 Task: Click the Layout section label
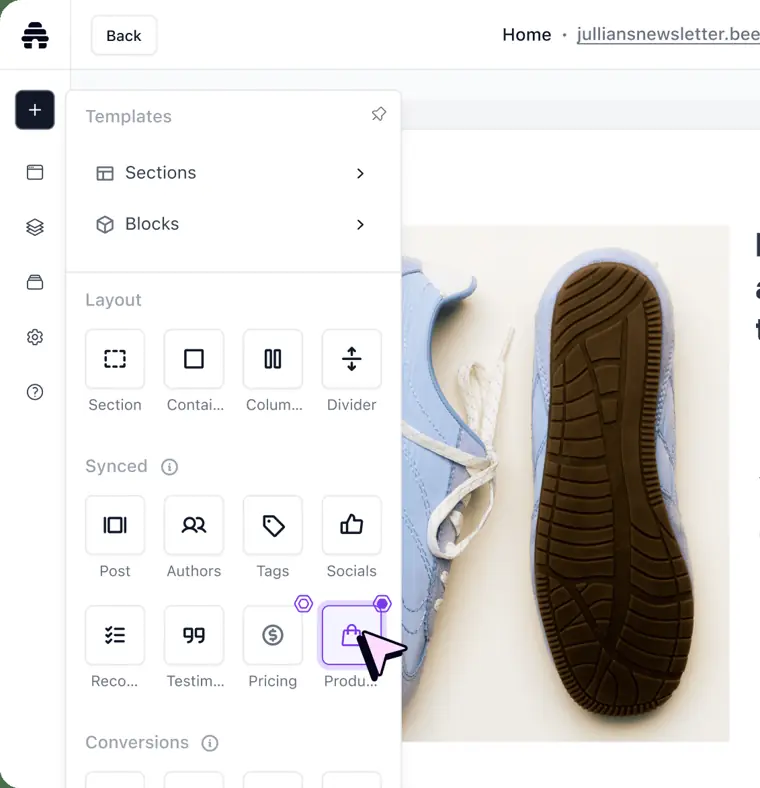pos(114,300)
